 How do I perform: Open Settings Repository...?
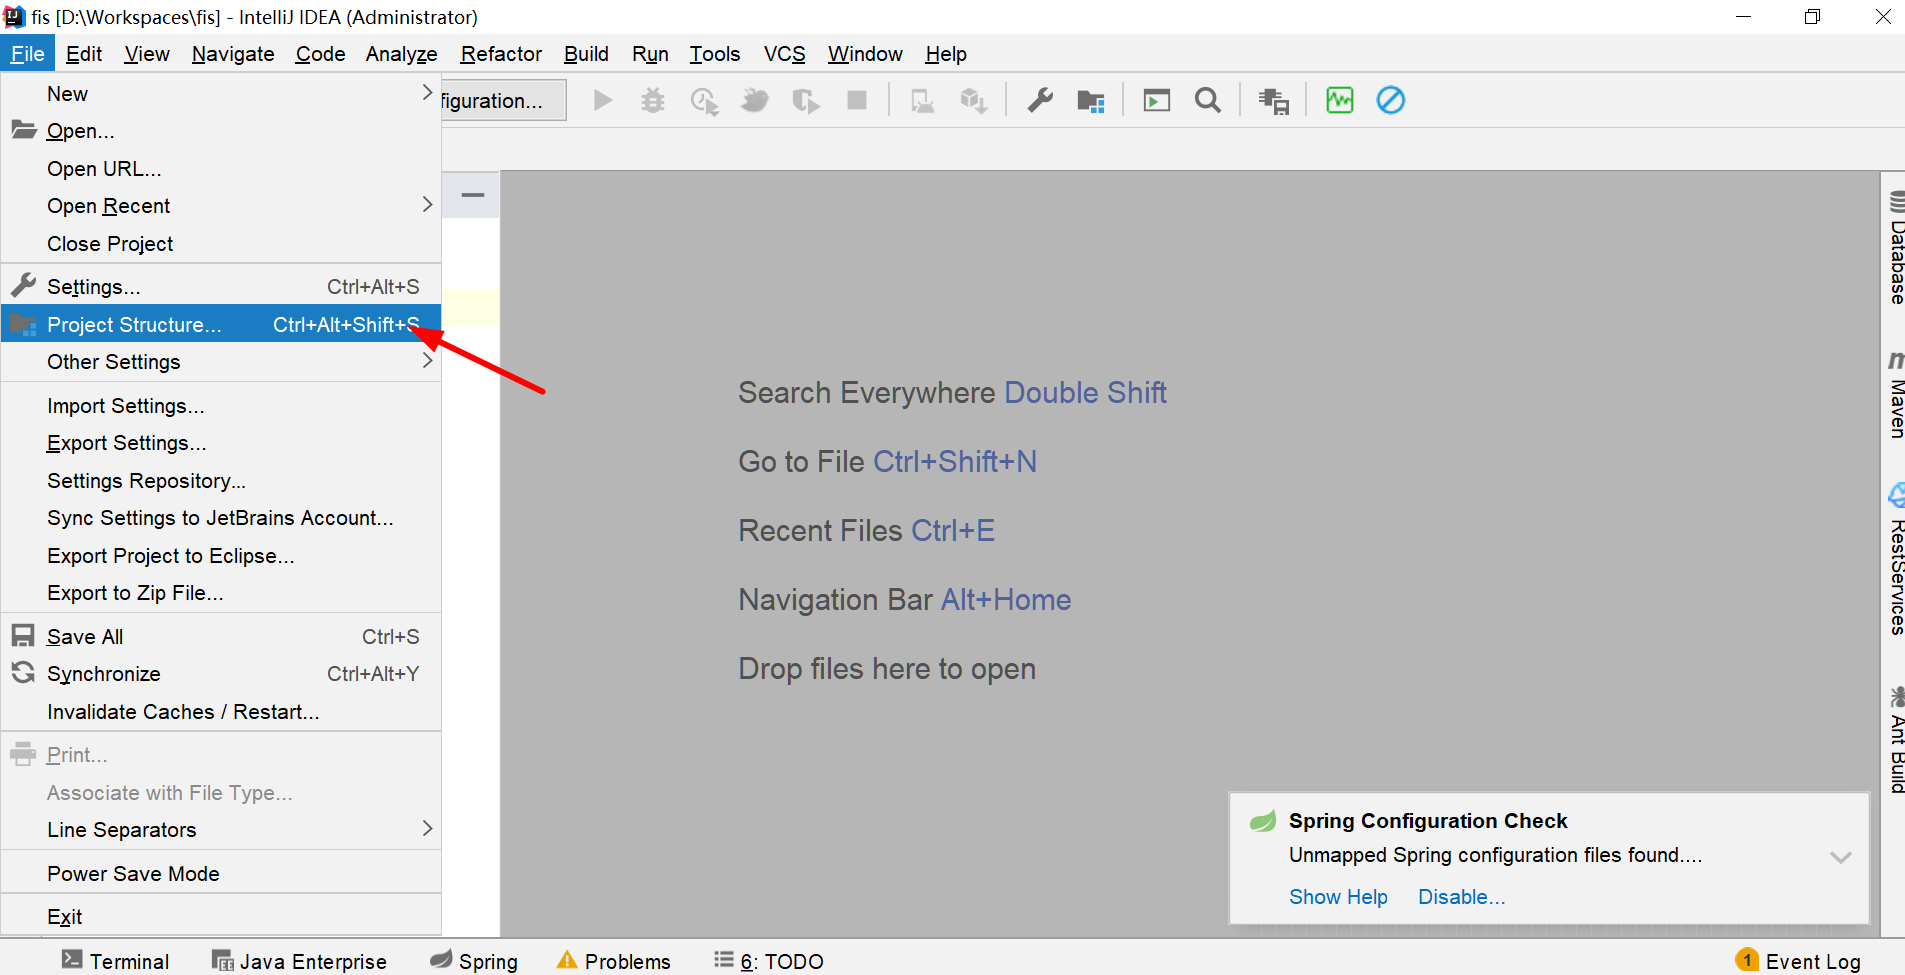221,481
